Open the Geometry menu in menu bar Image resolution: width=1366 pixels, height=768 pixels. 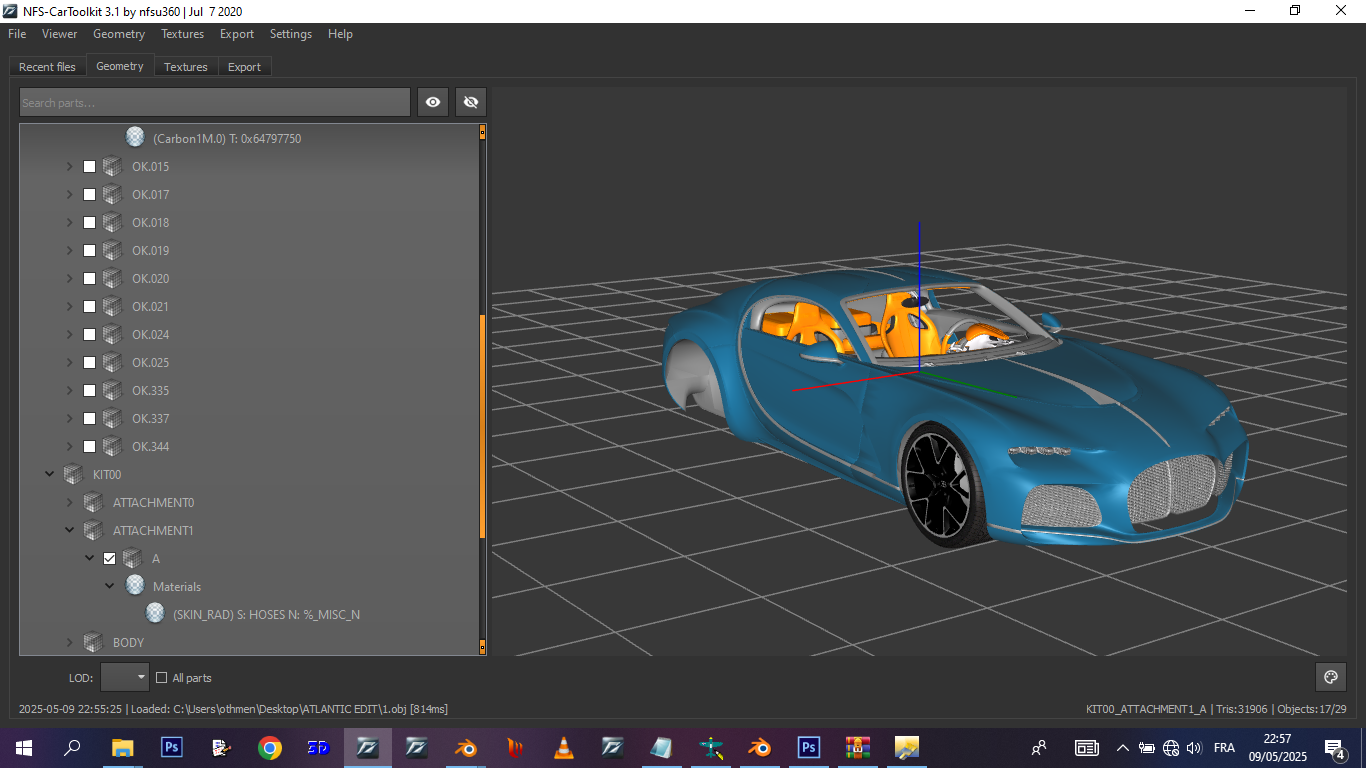tap(119, 34)
